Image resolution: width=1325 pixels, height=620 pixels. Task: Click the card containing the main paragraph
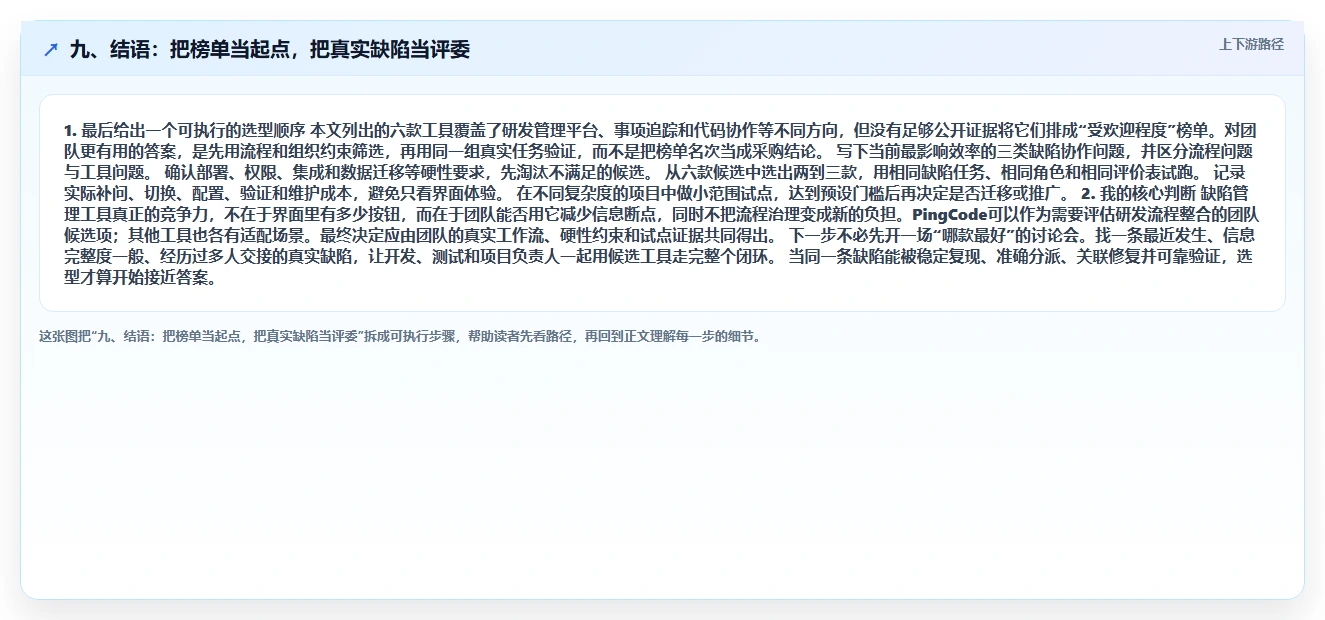point(662,203)
